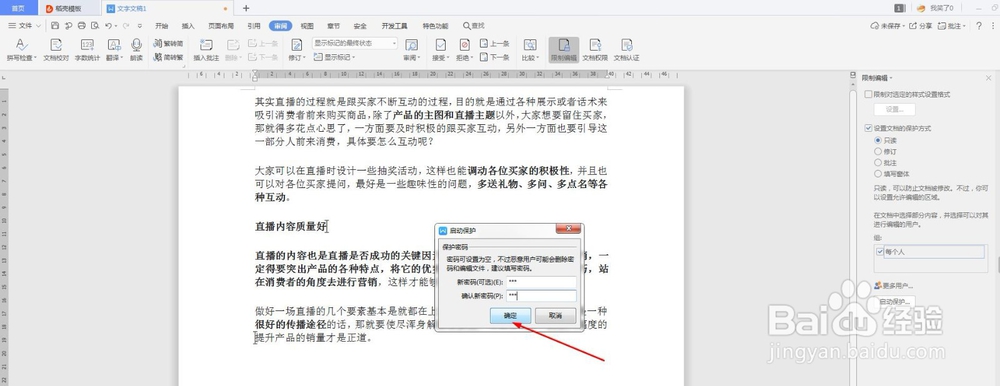Switch to the 页面布局 ribbon tab

(x=221, y=26)
